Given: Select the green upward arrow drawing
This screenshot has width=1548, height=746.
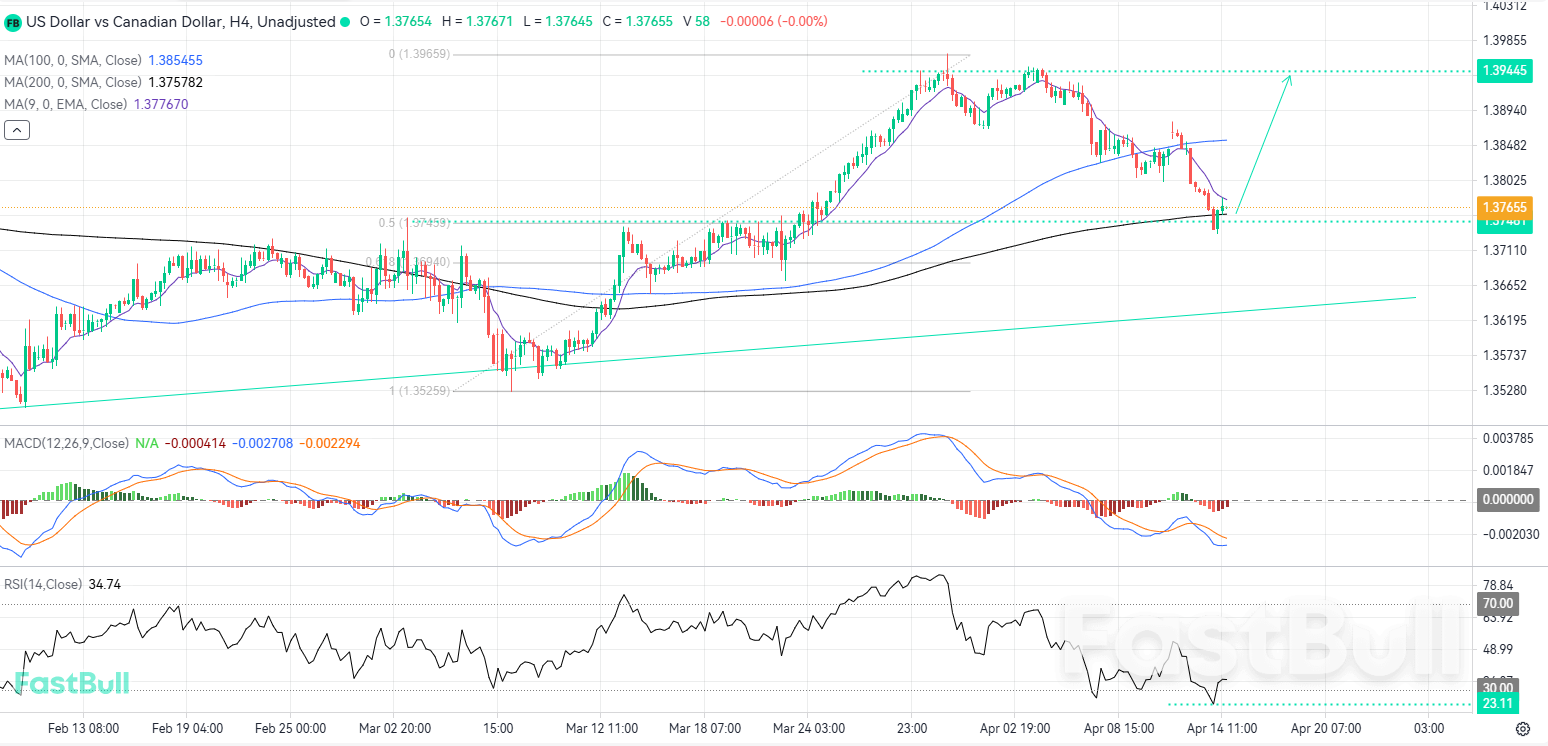Looking at the screenshot, I should pos(1264,142).
